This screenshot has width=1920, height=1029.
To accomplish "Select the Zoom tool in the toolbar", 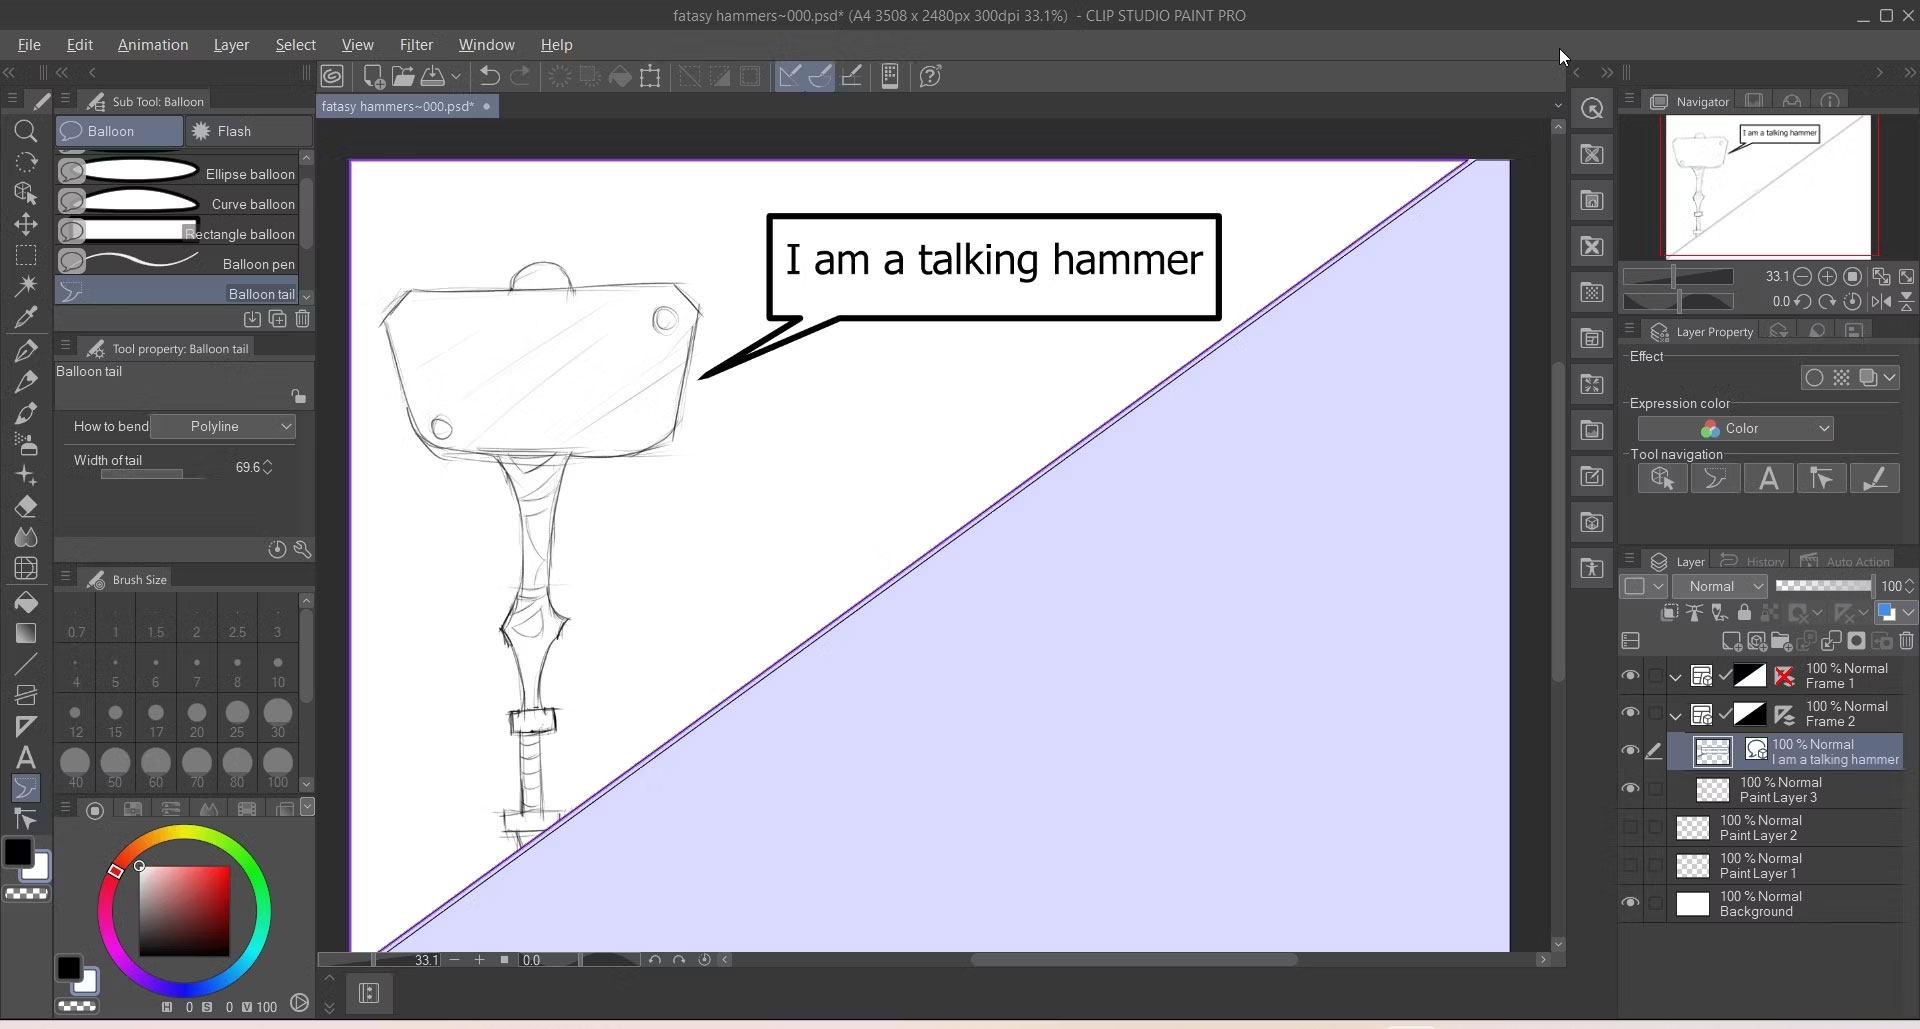I will tap(26, 131).
